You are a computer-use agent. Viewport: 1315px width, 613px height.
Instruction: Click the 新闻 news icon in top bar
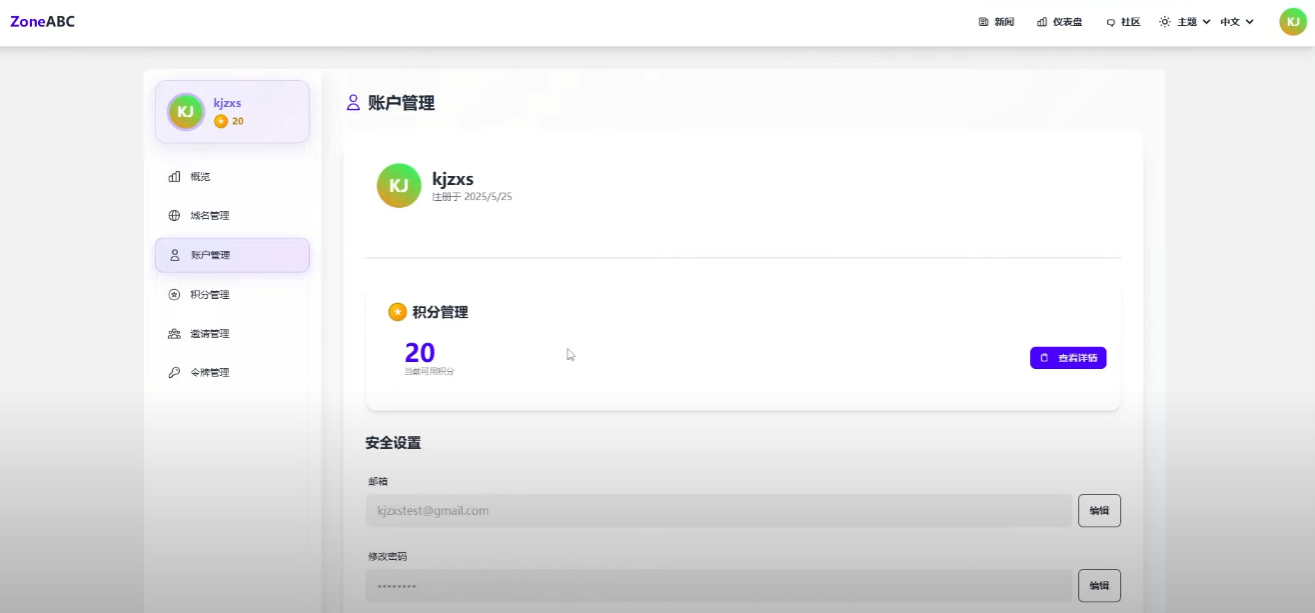click(x=983, y=22)
